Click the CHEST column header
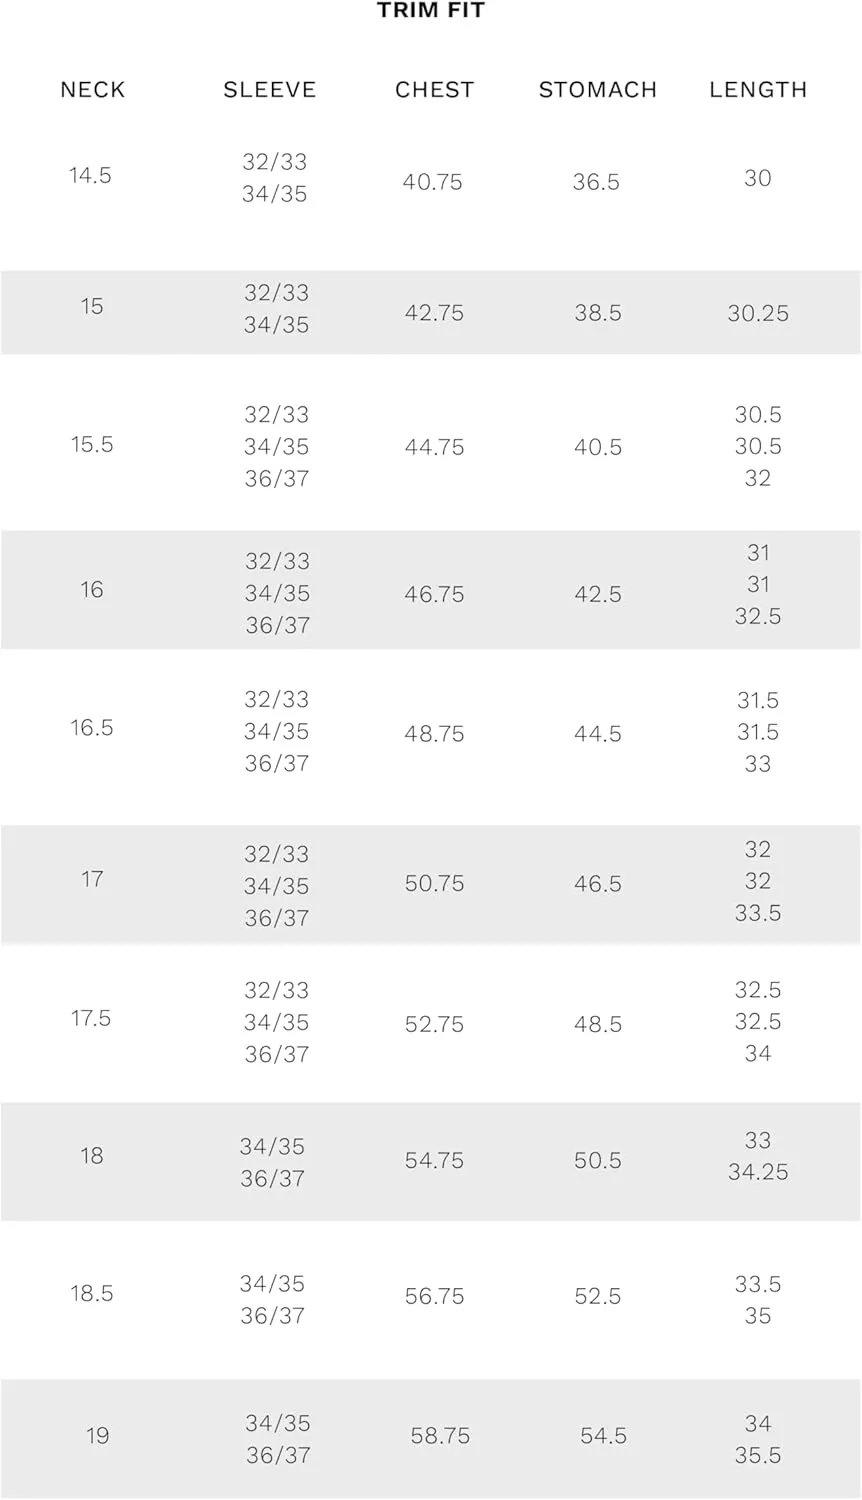The image size is (862, 1500). pyautogui.click(x=434, y=90)
